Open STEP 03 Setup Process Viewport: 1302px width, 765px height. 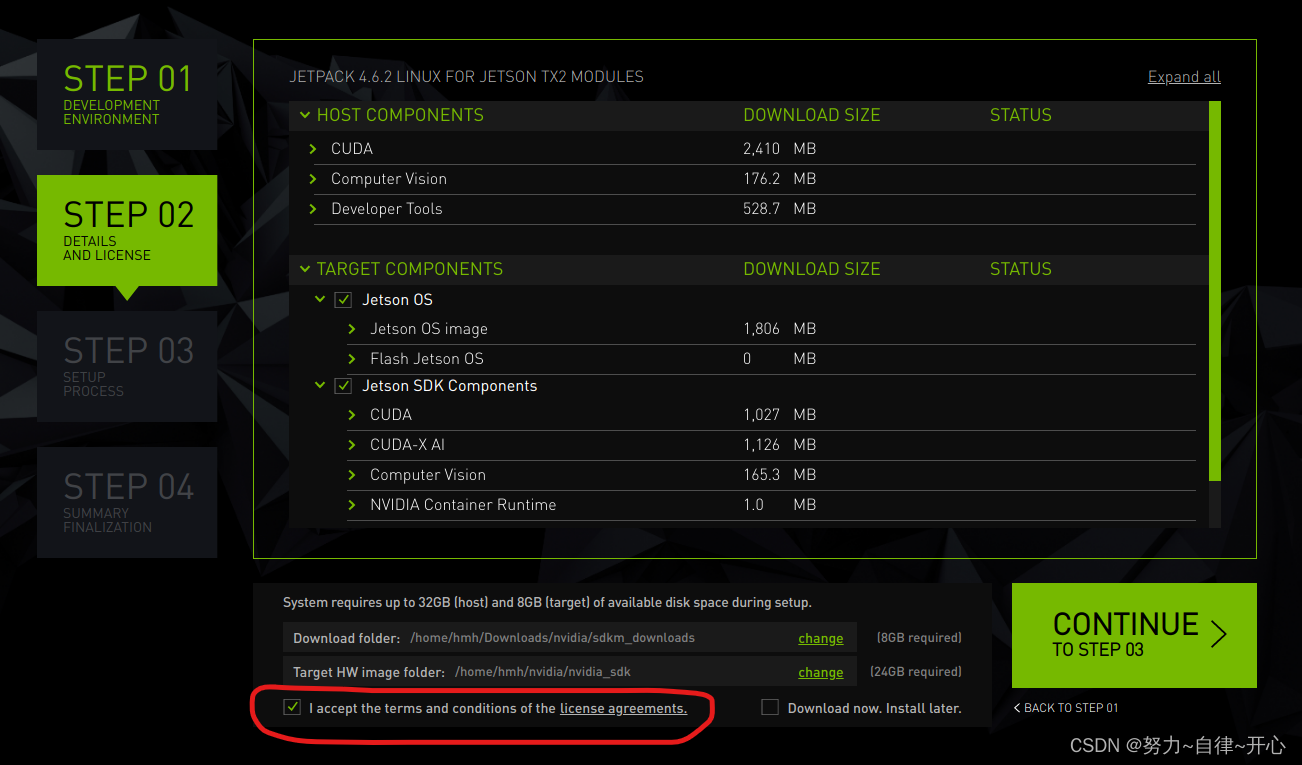click(x=127, y=366)
